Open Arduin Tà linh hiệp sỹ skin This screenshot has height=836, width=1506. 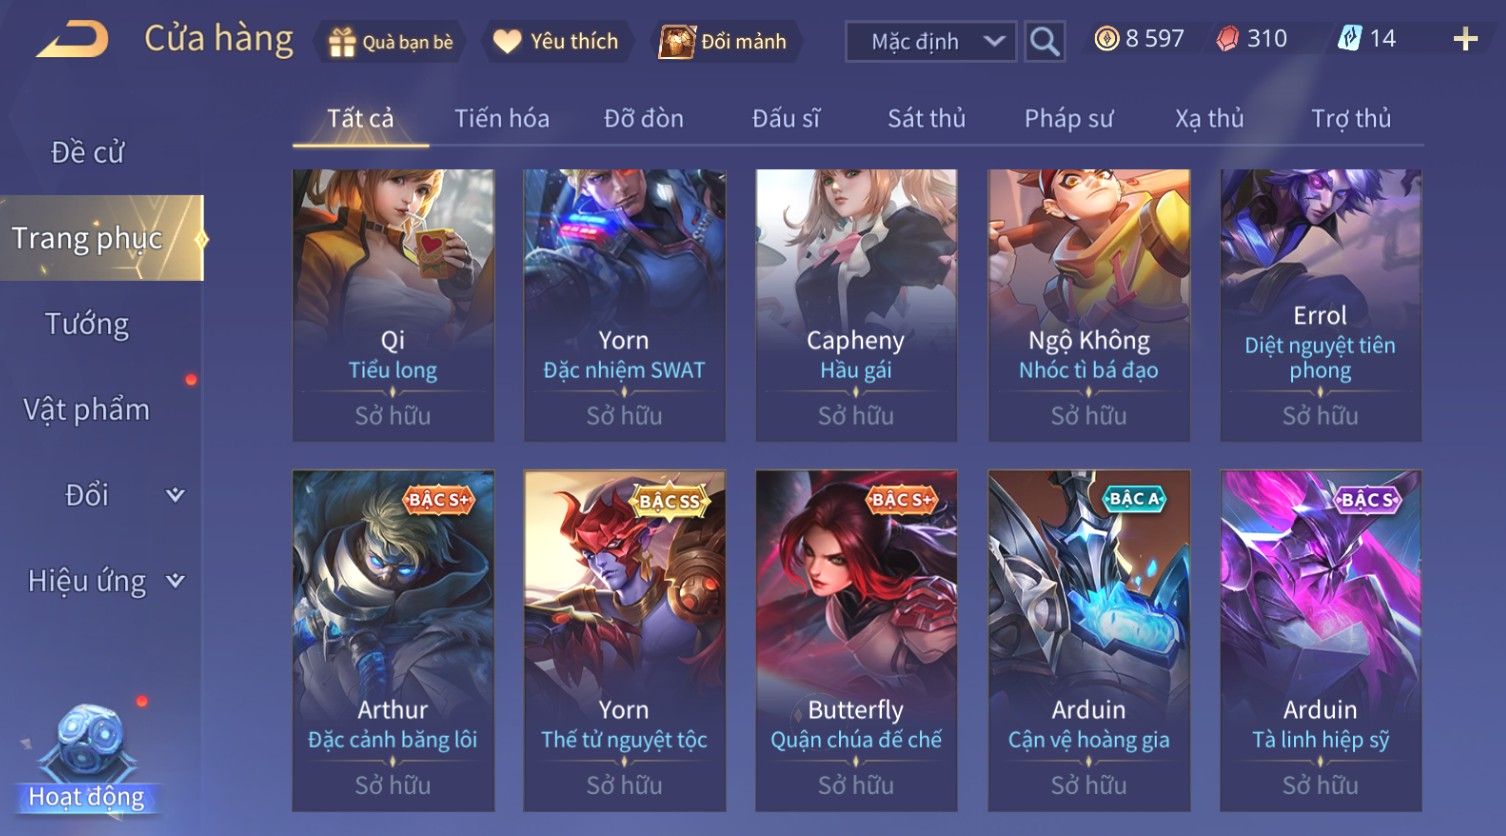click(x=1320, y=640)
